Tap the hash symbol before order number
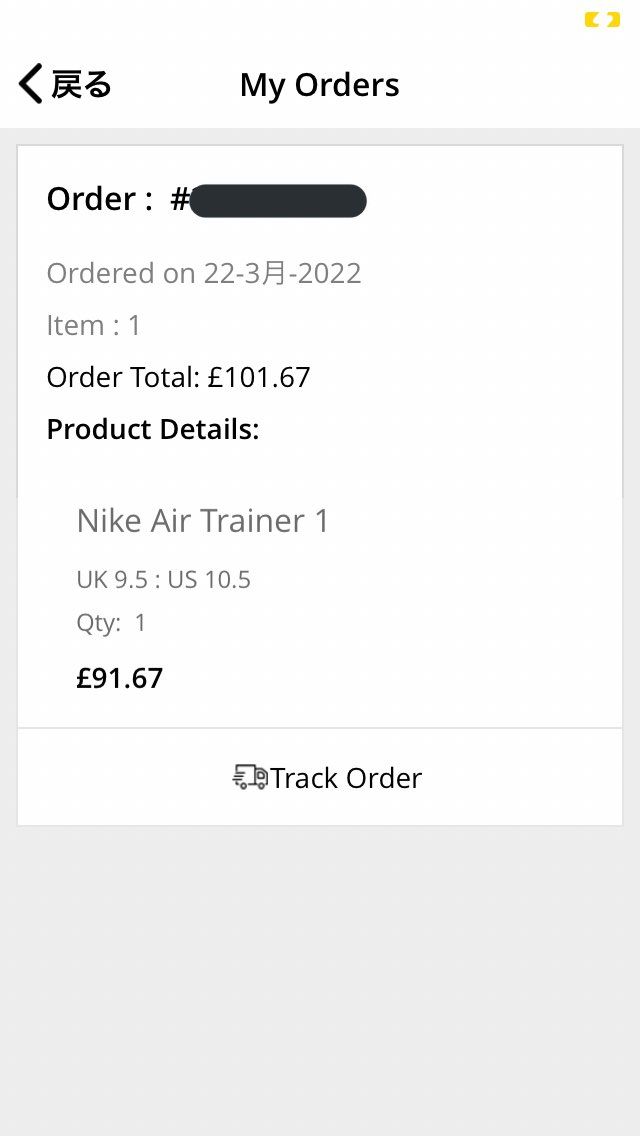This screenshot has height=1136, width=640. coord(179,199)
